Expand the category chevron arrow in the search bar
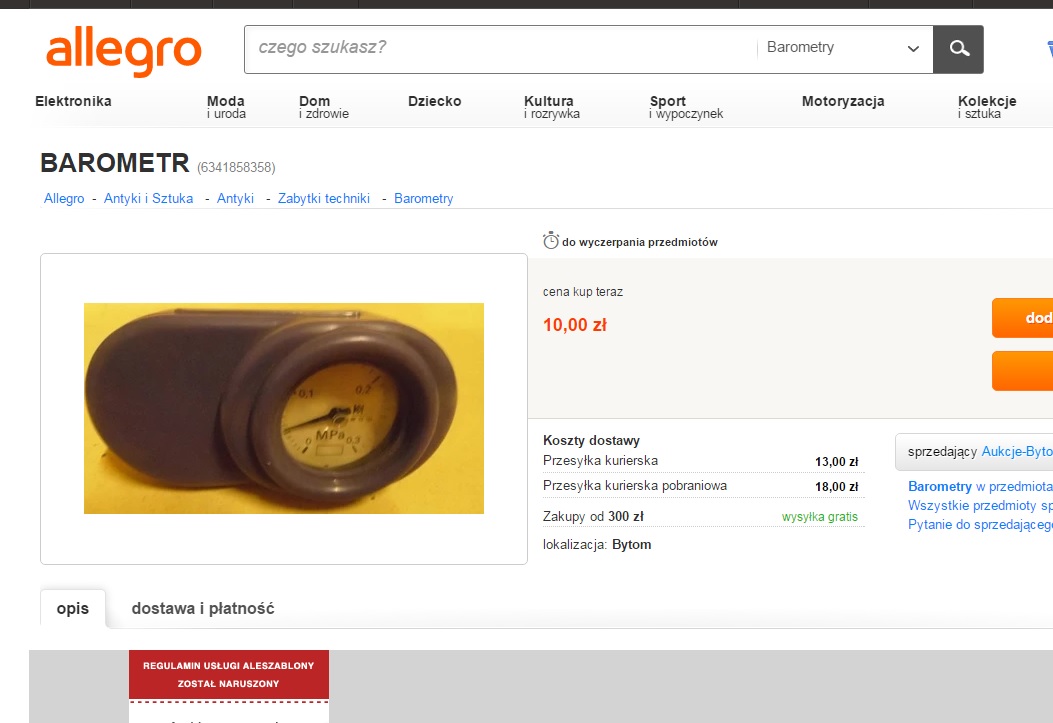Viewport: 1053px width, 723px height. point(913,48)
